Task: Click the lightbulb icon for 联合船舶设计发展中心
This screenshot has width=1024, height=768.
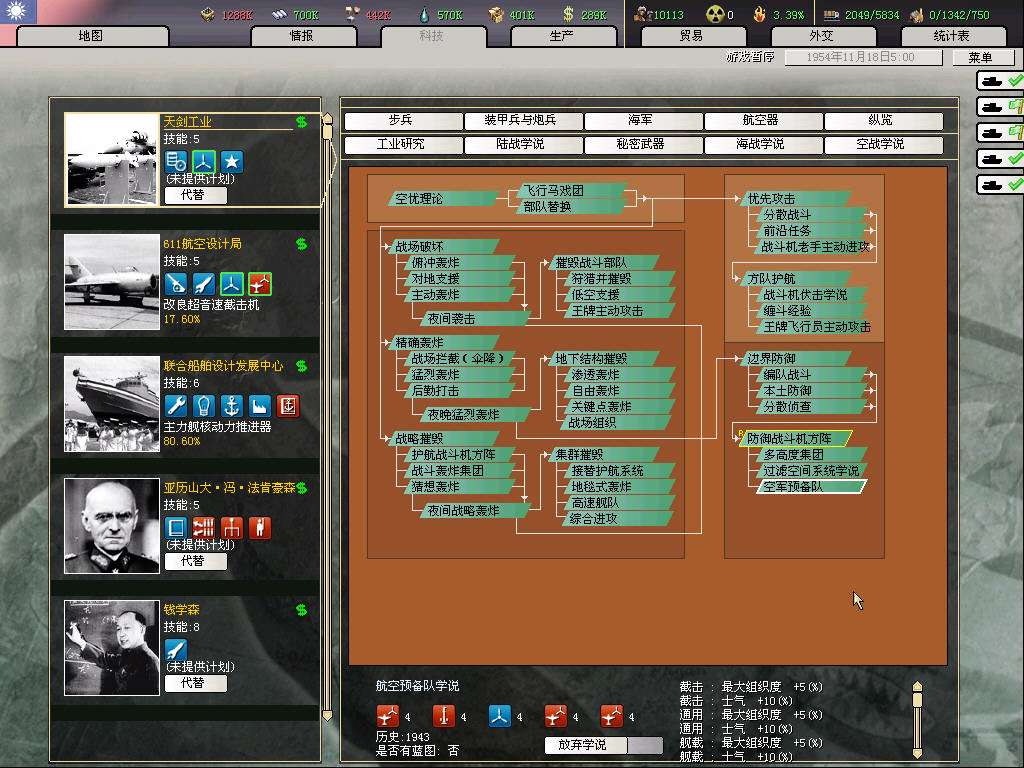Action: coord(204,405)
